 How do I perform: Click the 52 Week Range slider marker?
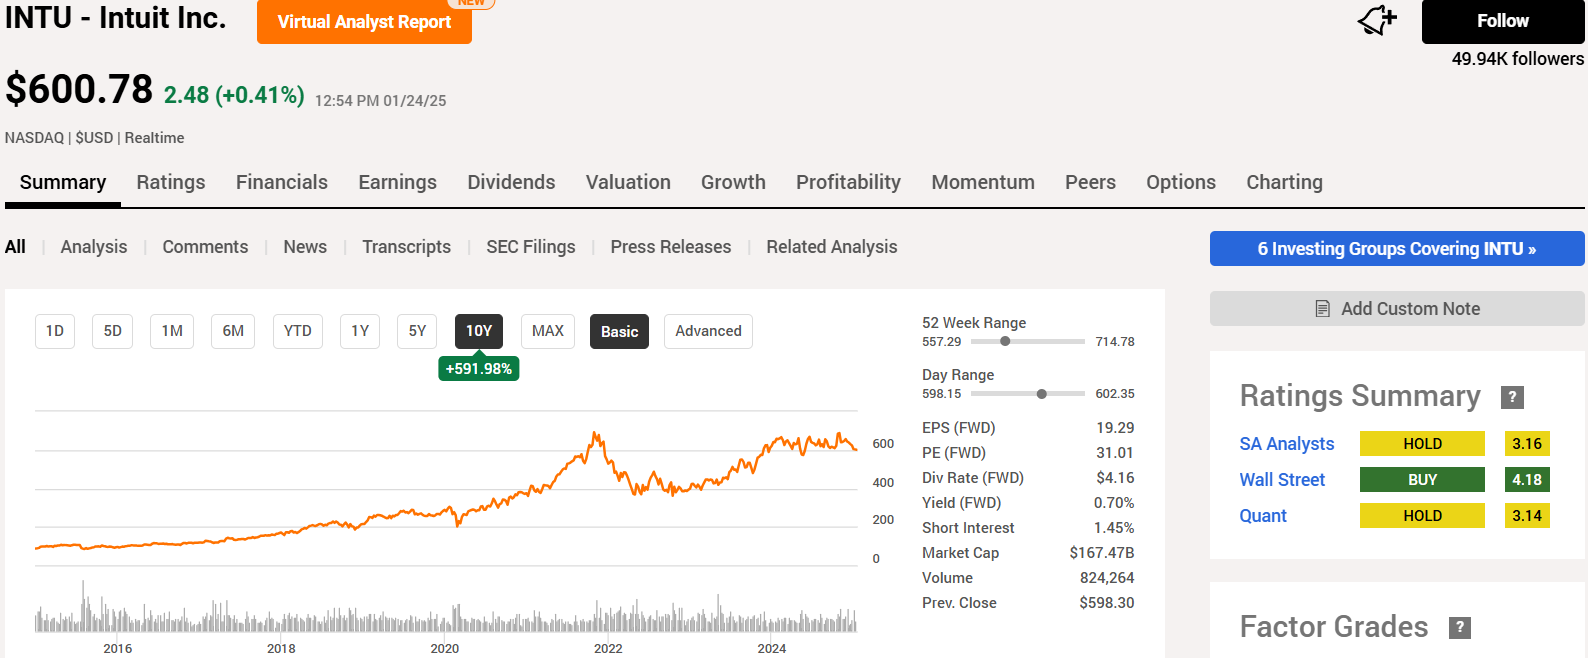[x=1005, y=341]
